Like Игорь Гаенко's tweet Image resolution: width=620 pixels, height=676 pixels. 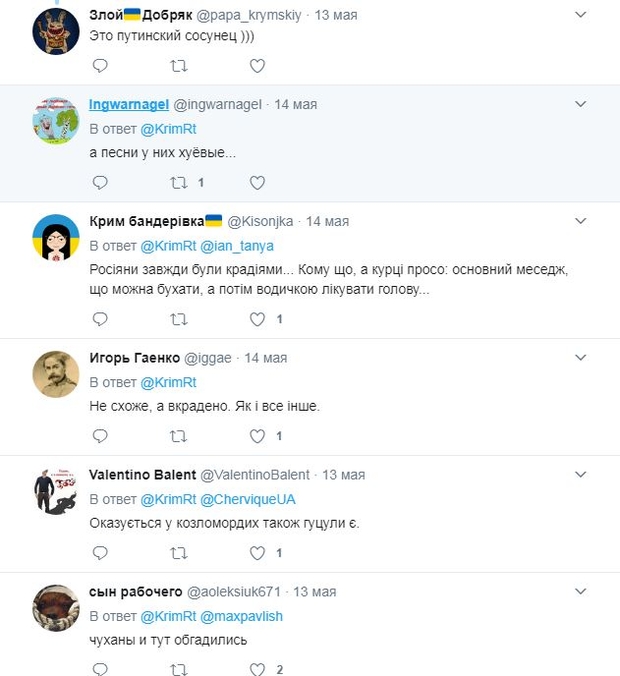pos(257,436)
